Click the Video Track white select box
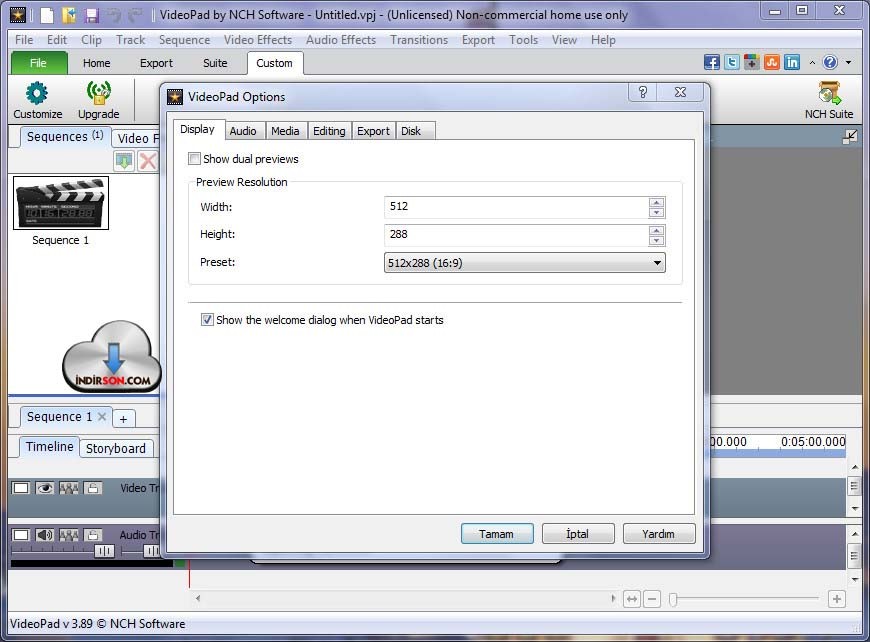The image size is (870, 642). (21, 488)
